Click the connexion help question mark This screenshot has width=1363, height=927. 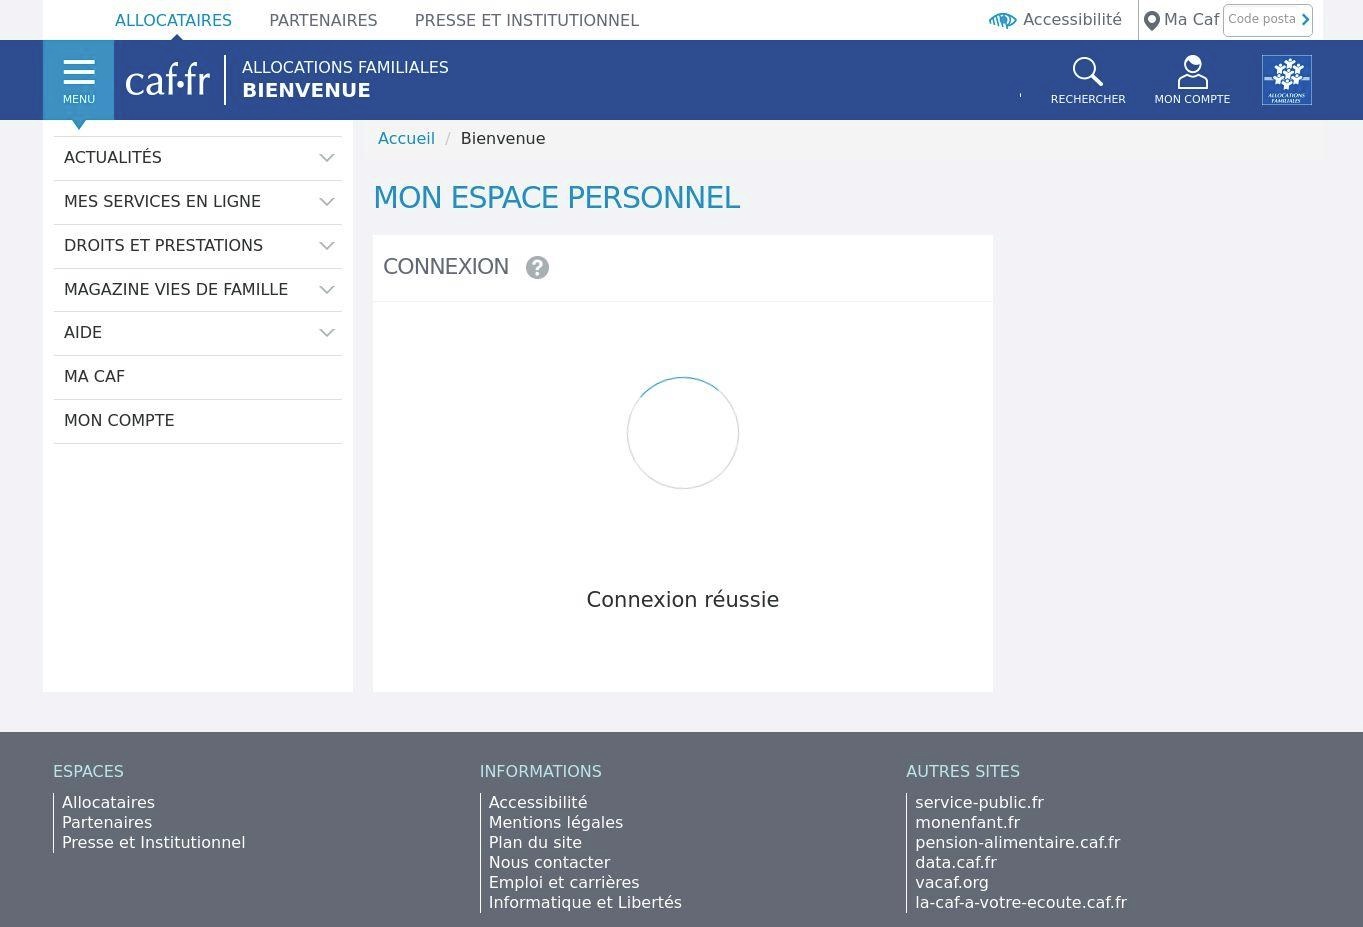point(537,267)
